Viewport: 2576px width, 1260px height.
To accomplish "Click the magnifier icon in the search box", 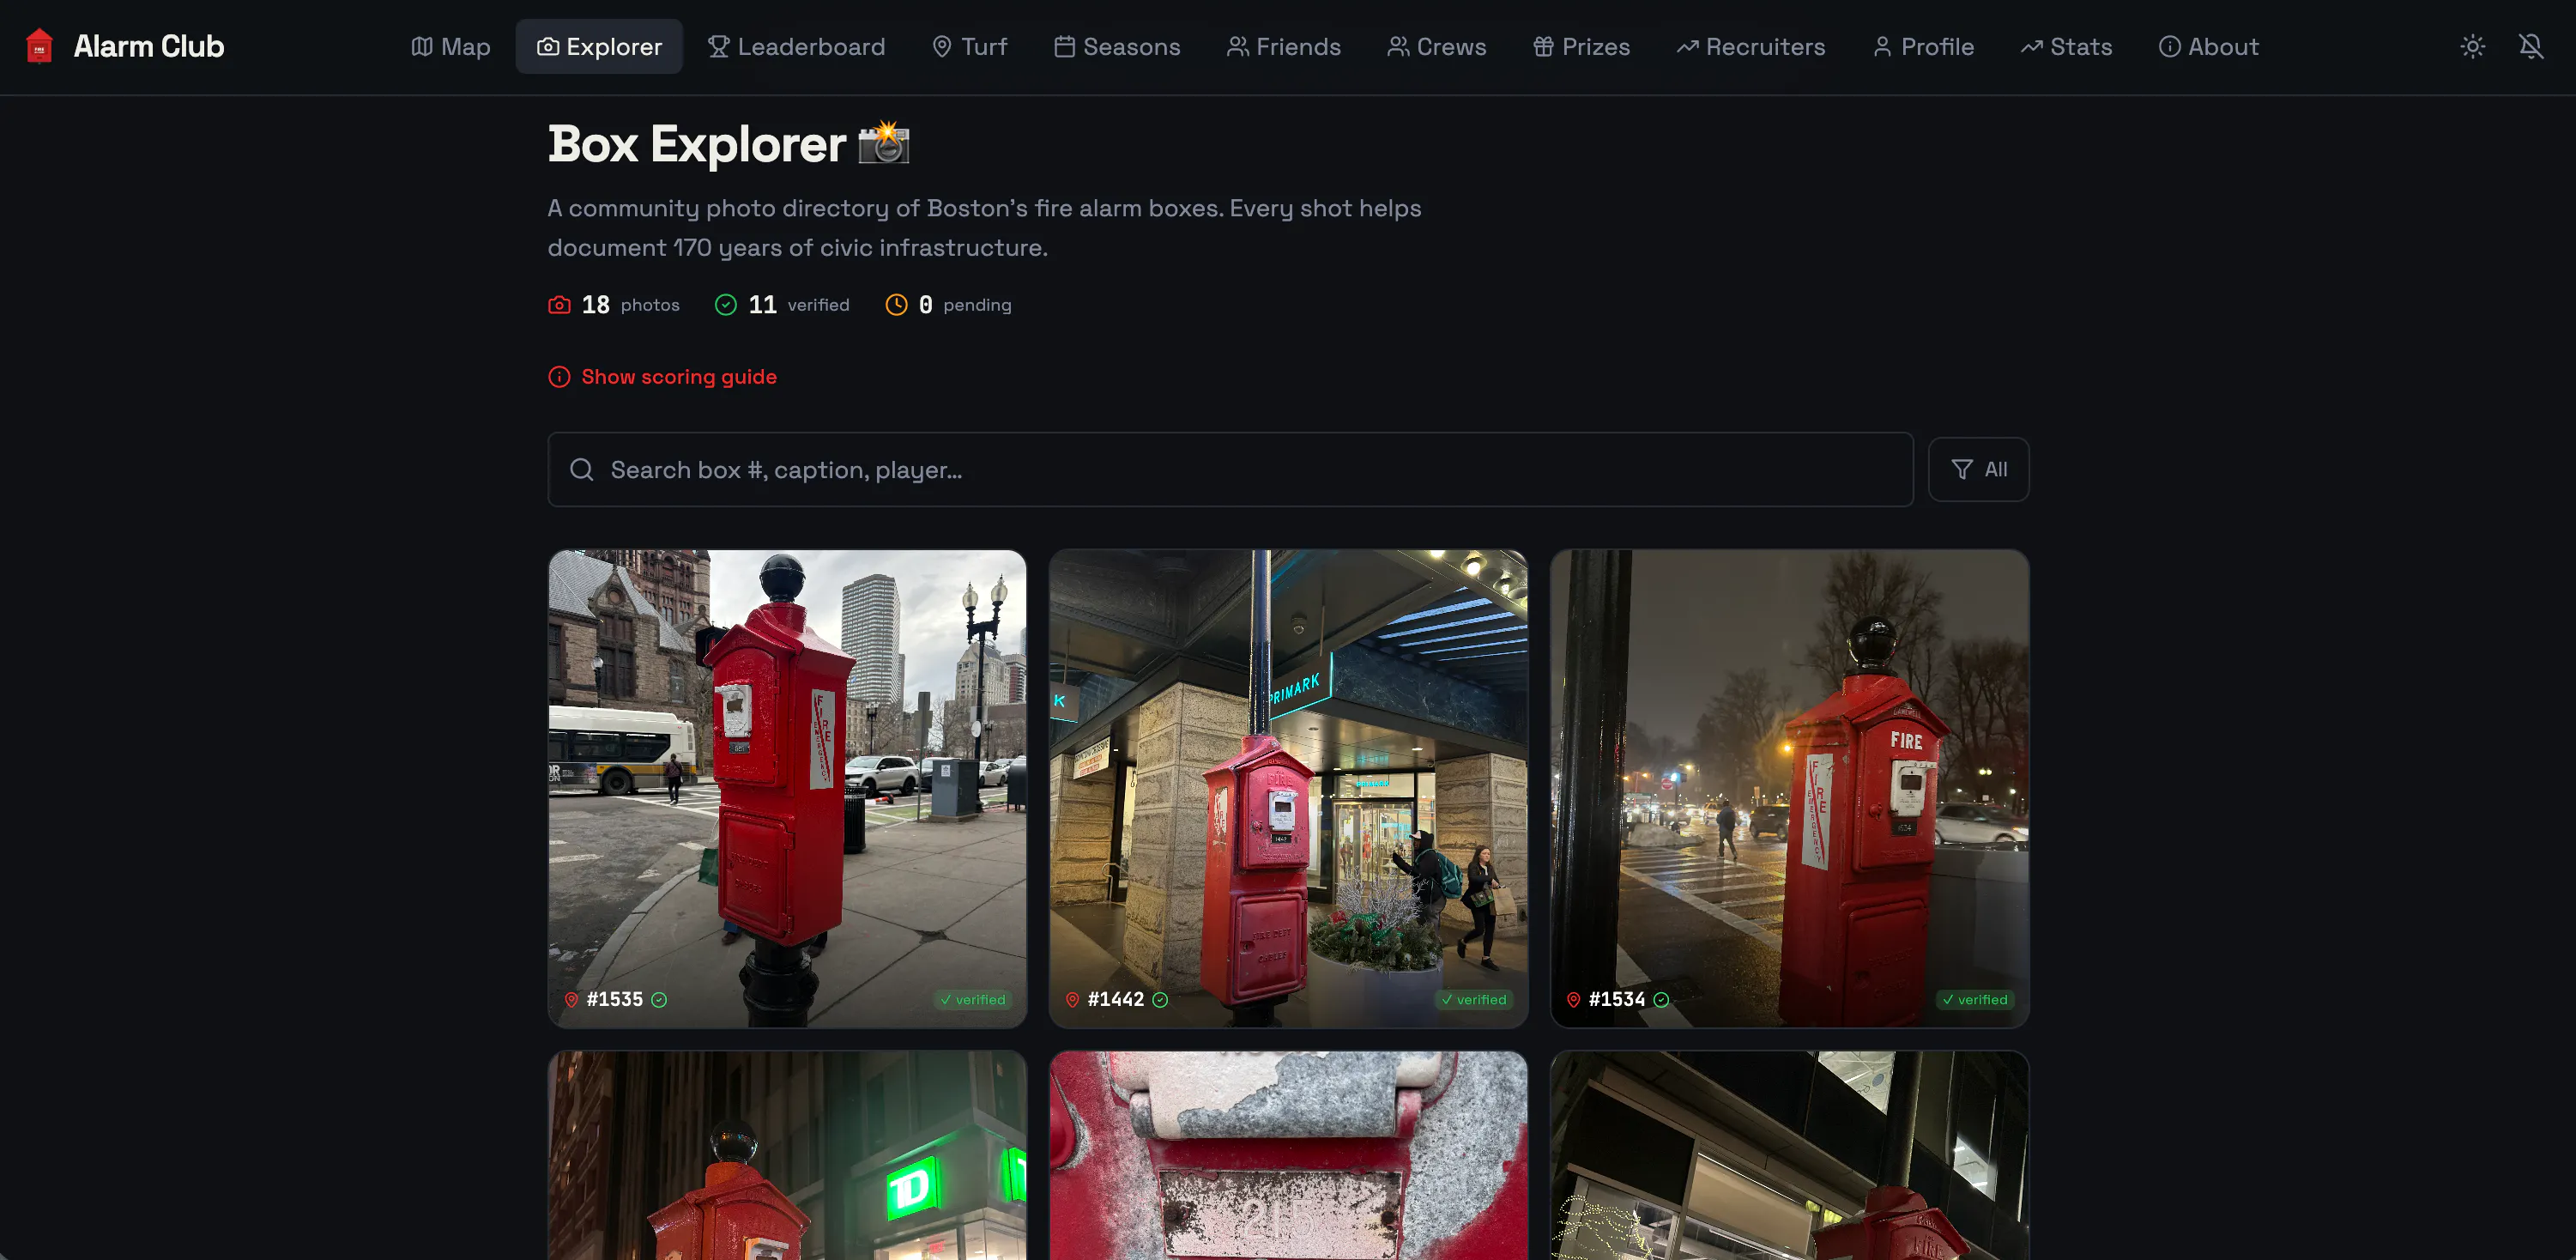I will pos(581,470).
